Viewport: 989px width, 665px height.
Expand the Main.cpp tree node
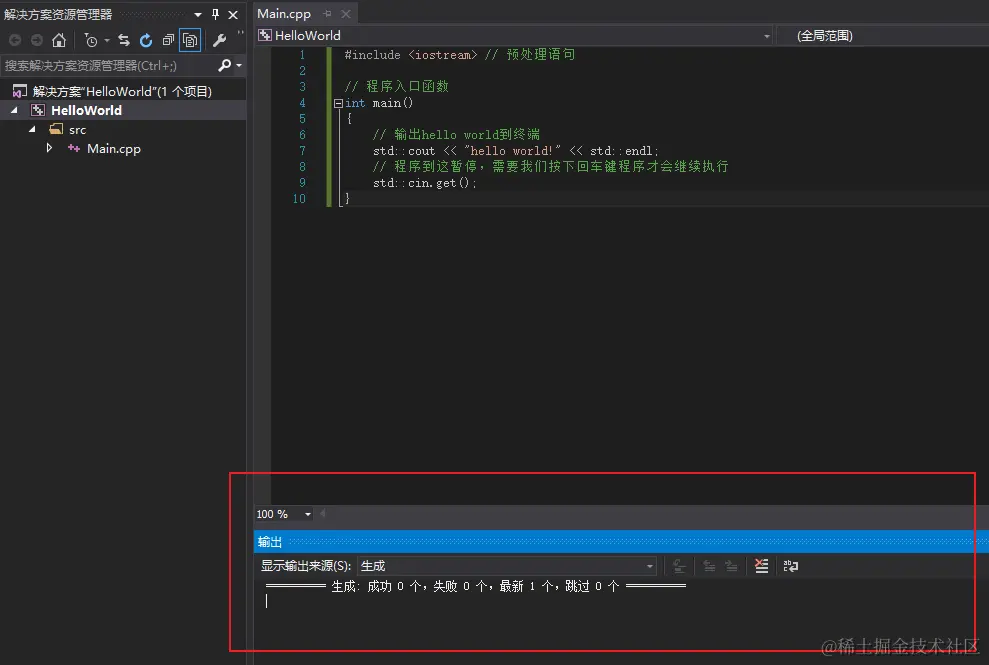click(49, 148)
